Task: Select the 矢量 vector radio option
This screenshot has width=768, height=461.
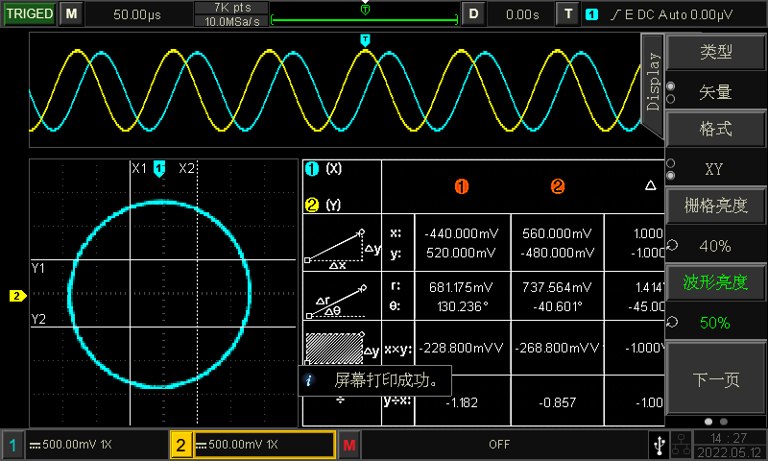Action: (715, 92)
